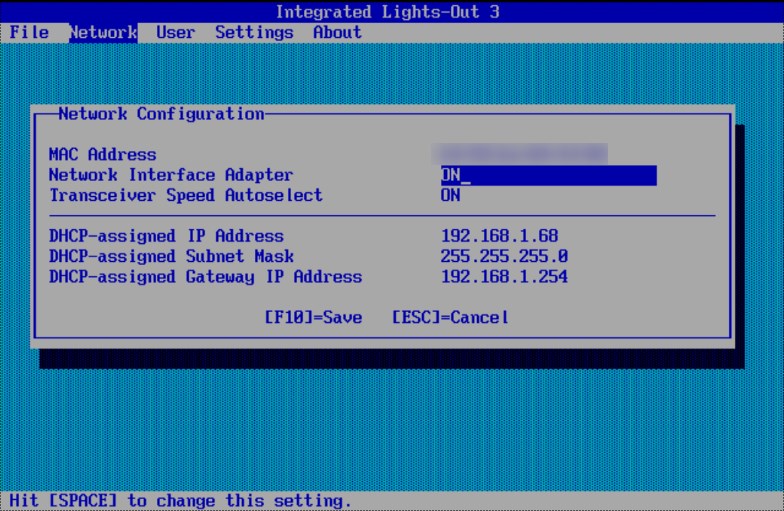
Task: Open the About menu
Action: pos(338,32)
